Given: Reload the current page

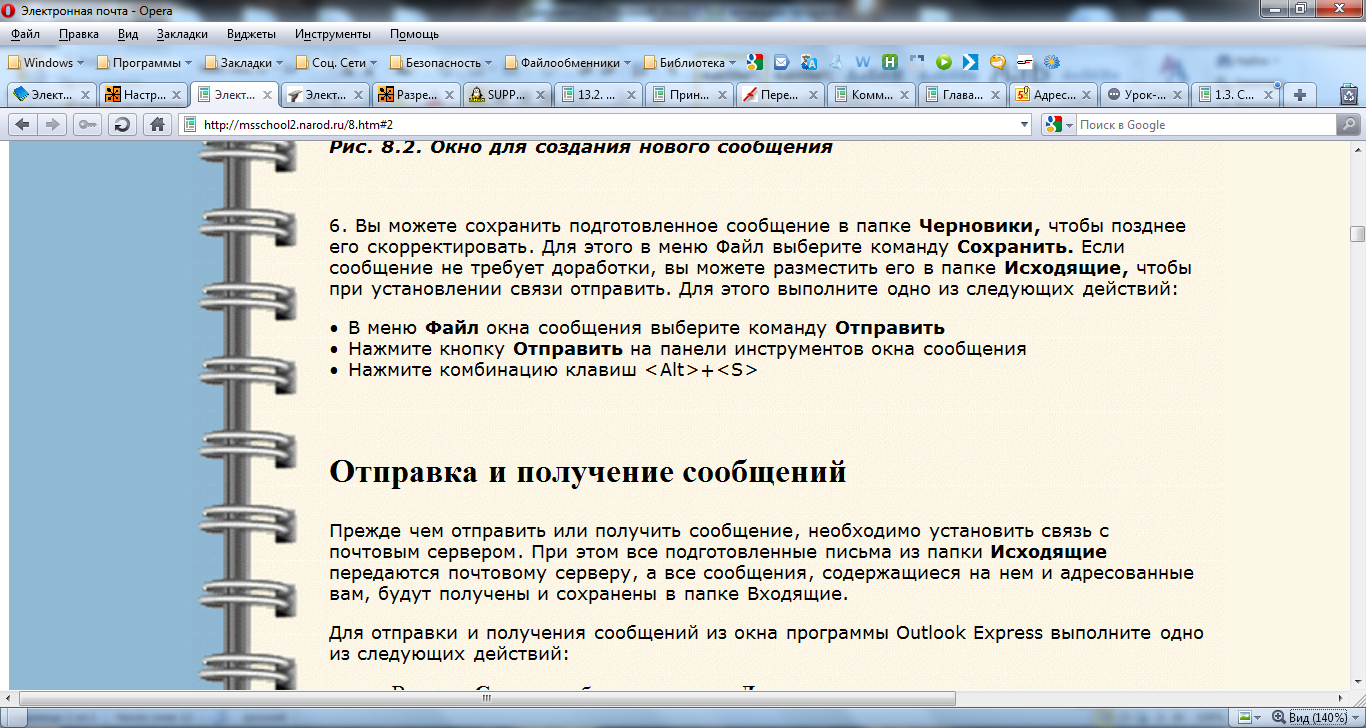Looking at the screenshot, I should [x=122, y=124].
